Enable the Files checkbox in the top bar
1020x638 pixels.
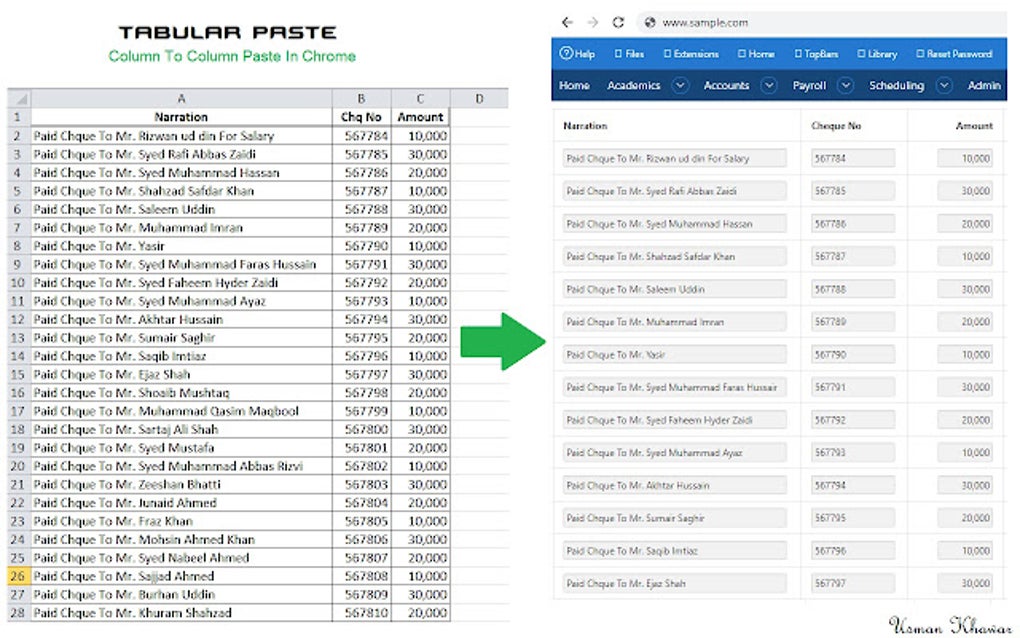pyautogui.click(x=617, y=53)
